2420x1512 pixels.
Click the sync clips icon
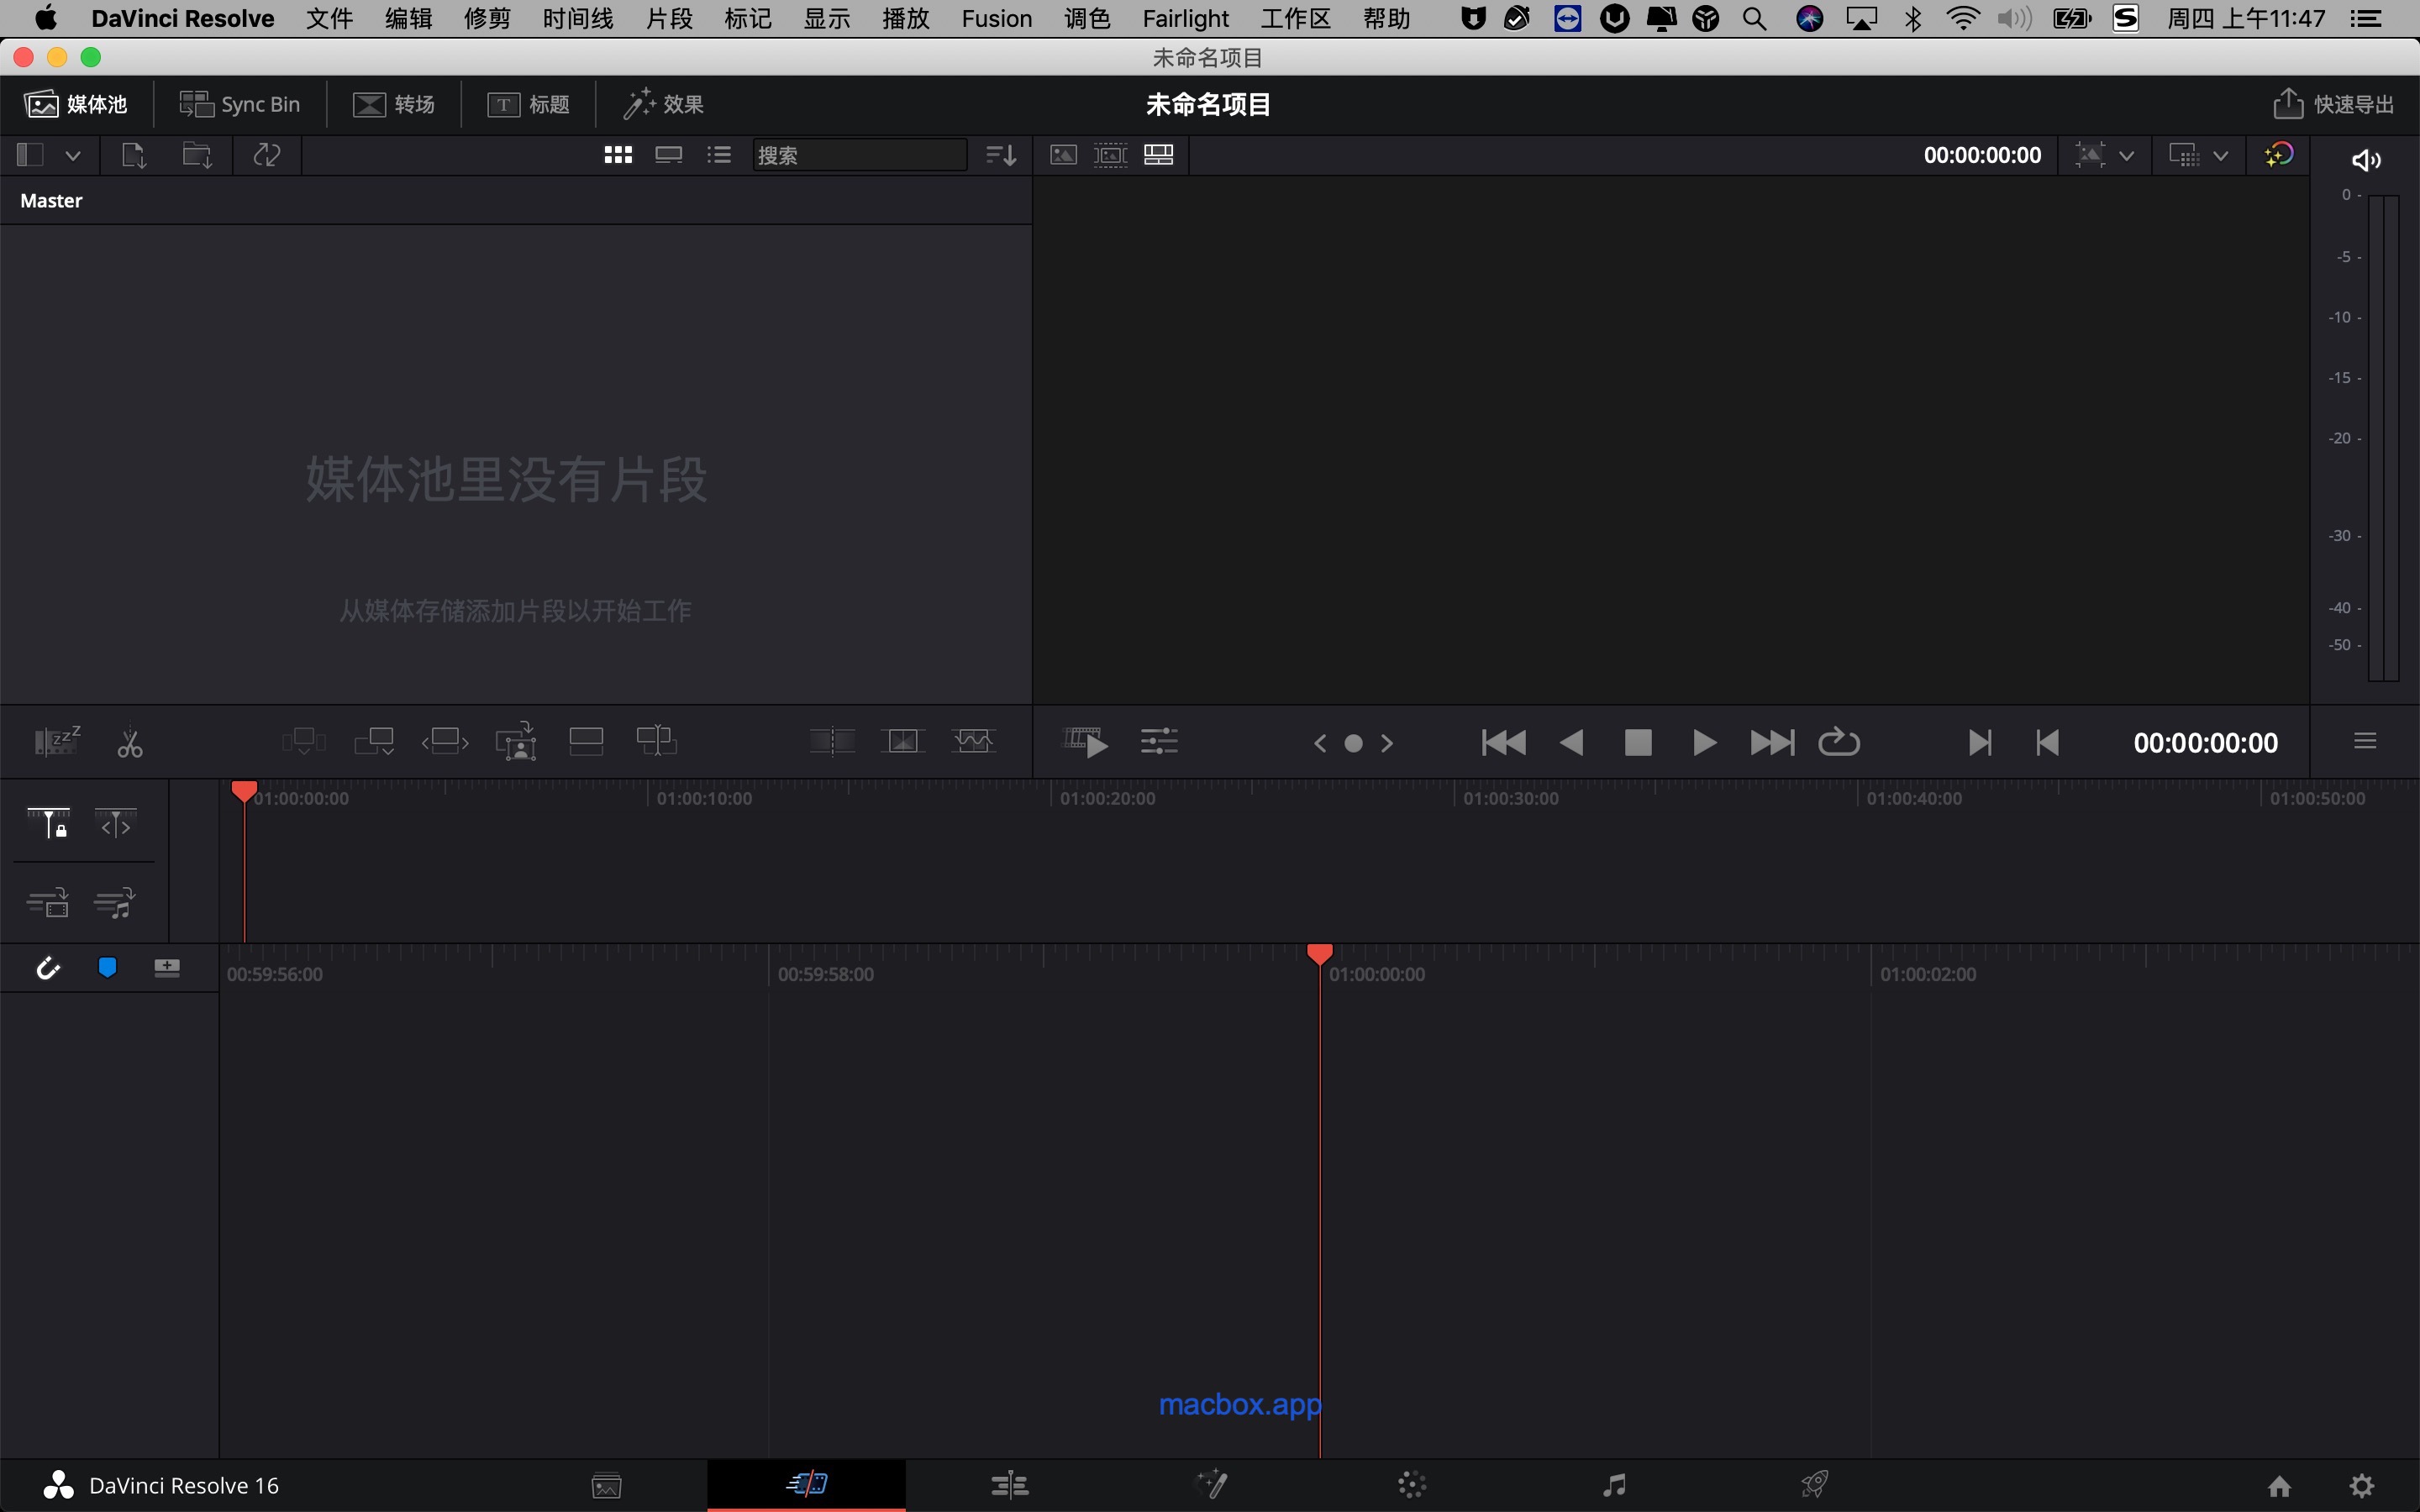(x=267, y=155)
